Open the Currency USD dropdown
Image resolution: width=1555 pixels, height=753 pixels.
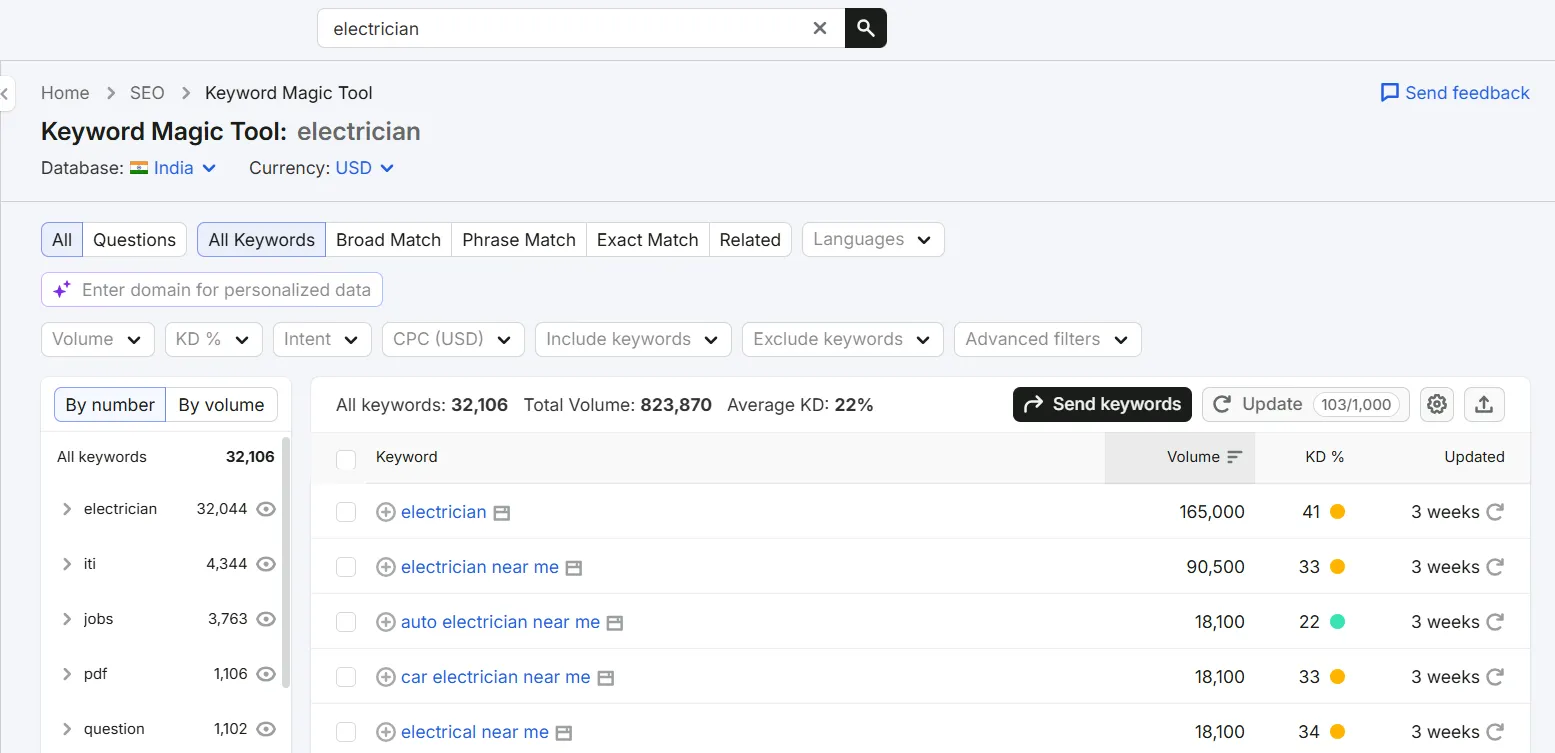[x=365, y=168]
